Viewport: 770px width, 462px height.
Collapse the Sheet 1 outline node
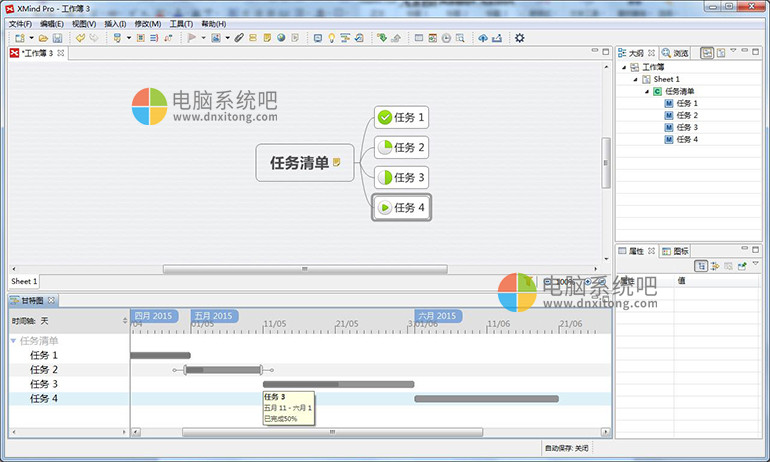coord(635,79)
